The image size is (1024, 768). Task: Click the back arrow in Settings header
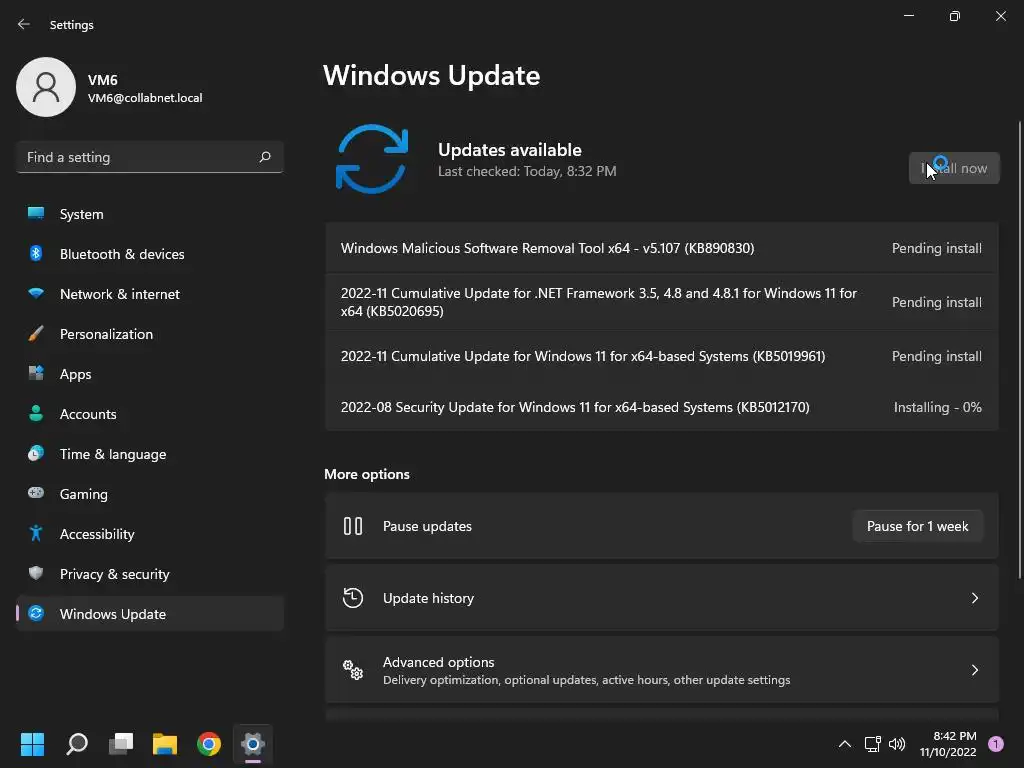[24, 24]
